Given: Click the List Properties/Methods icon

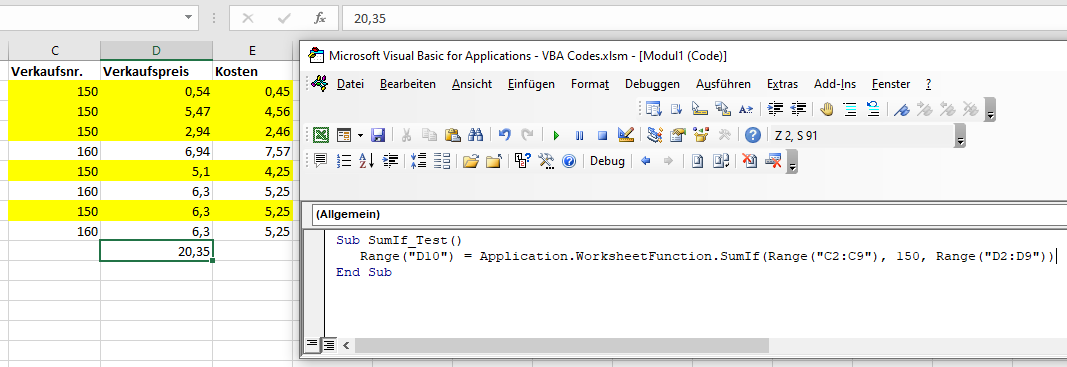Looking at the screenshot, I should tap(653, 108).
